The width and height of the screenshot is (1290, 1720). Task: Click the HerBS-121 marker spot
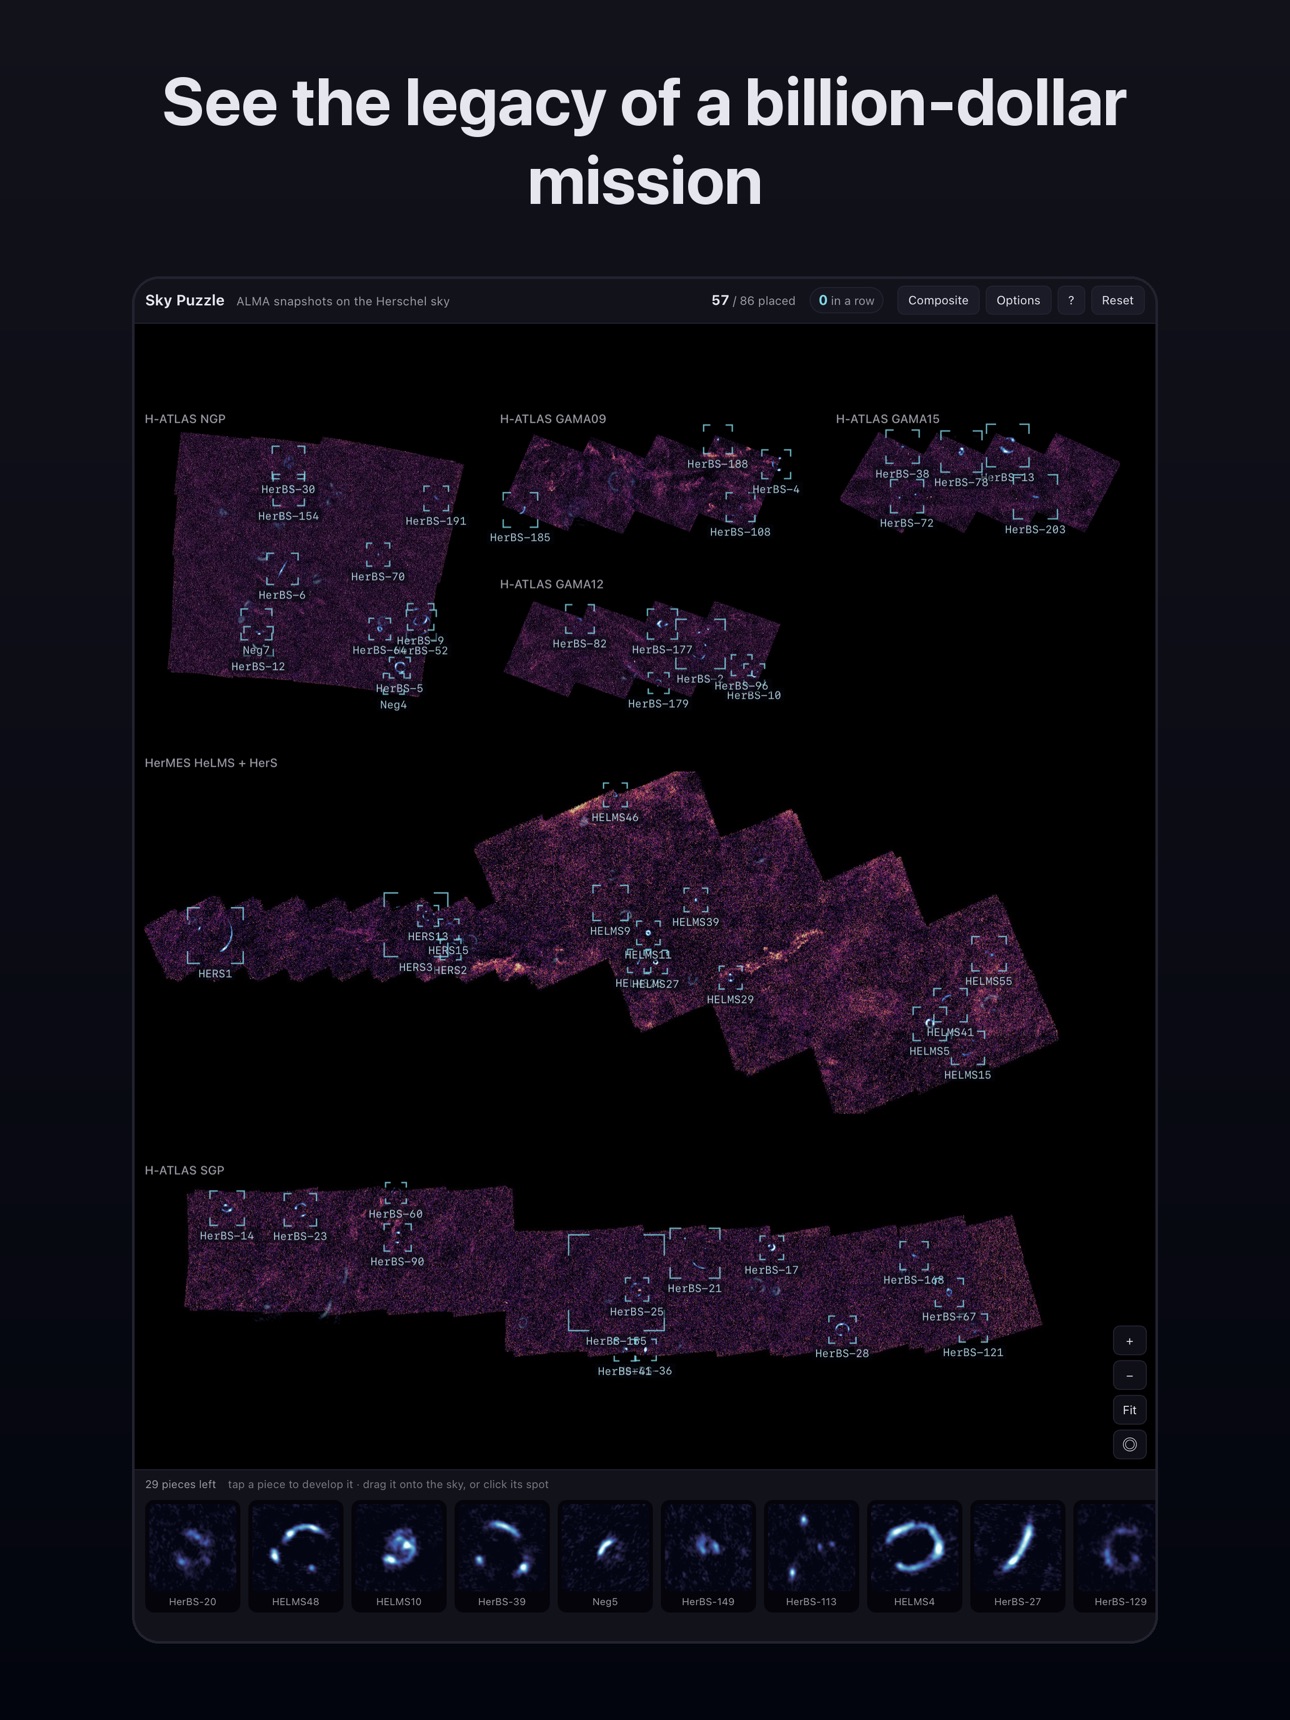(973, 1328)
